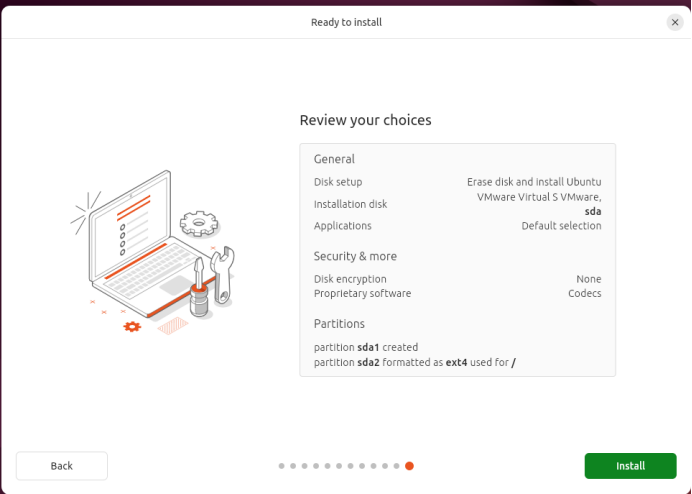Click the gray gear icon above laptop
Image resolution: width=692 pixels, height=494 pixels.
coord(199,224)
